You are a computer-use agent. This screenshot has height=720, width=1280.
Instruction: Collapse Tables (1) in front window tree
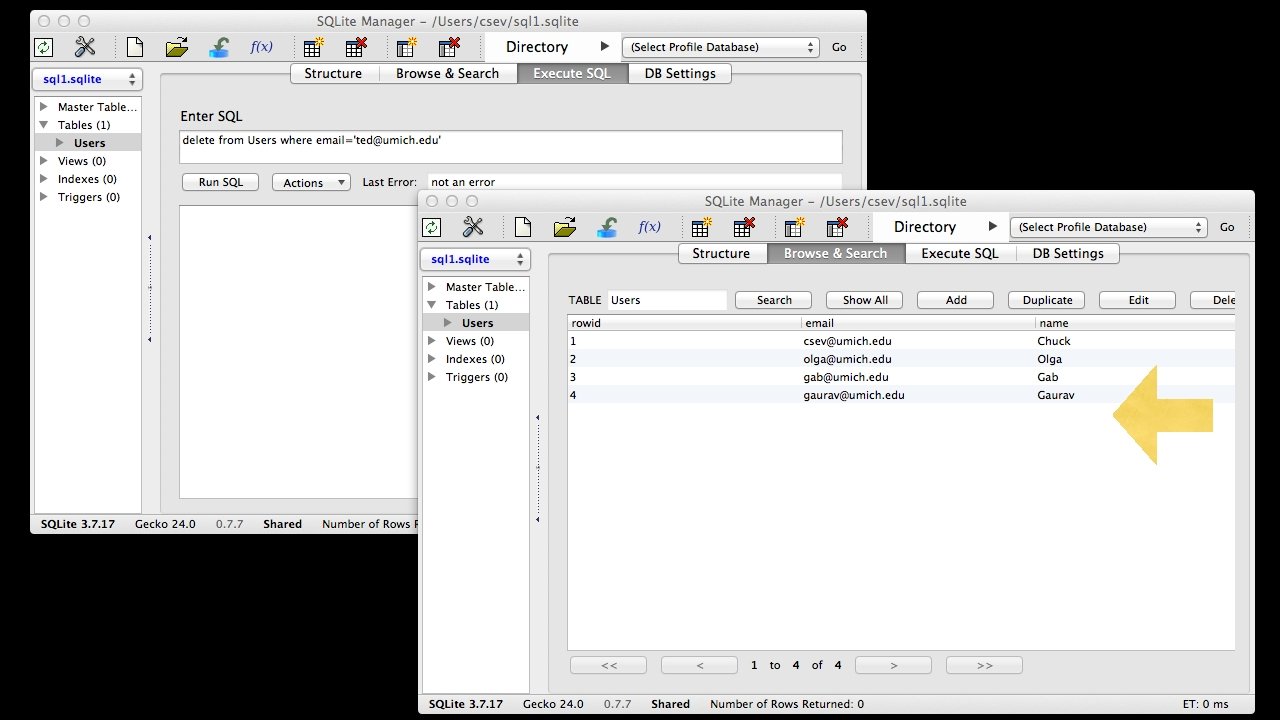[432, 305]
